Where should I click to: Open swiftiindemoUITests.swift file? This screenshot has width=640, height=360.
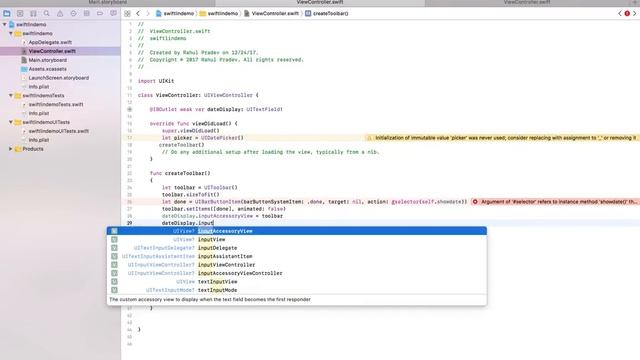click(58, 131)
